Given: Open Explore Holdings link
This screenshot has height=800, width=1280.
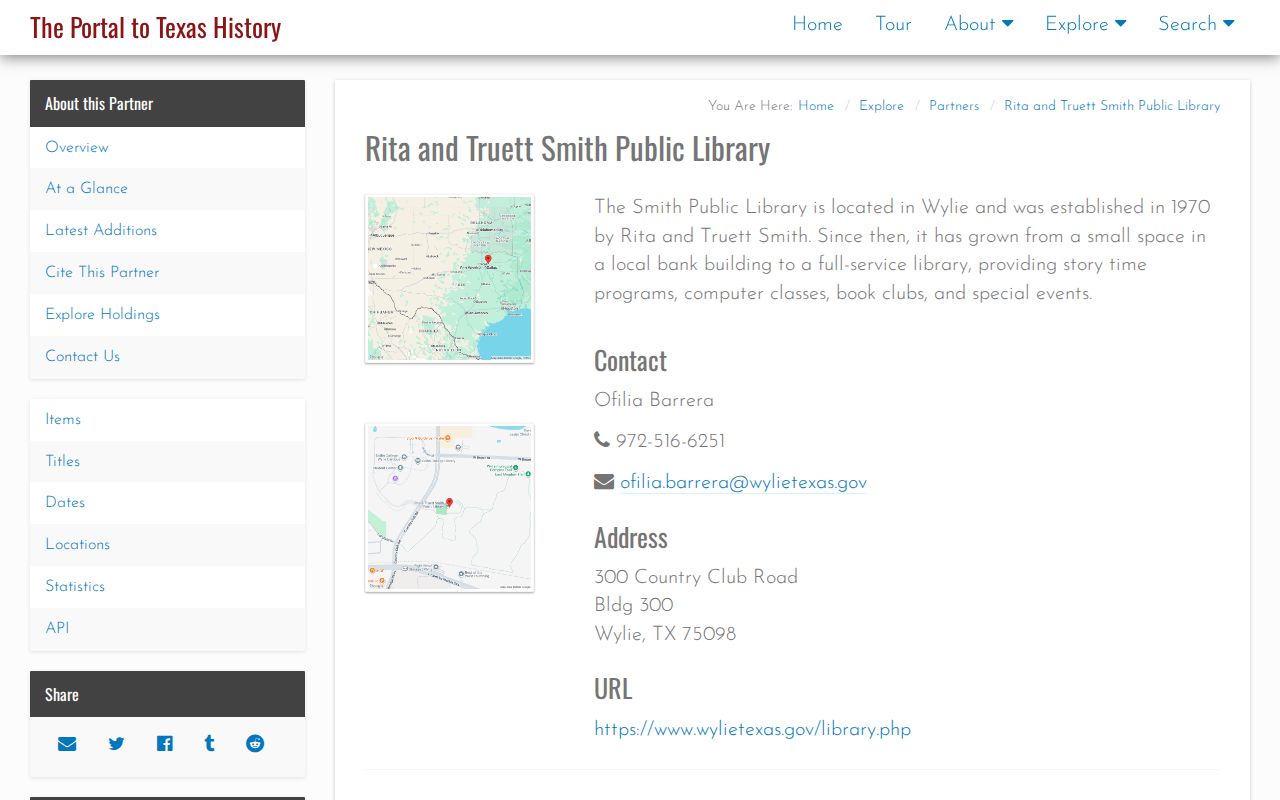Looking at the screenshot, I should point(167,314).
